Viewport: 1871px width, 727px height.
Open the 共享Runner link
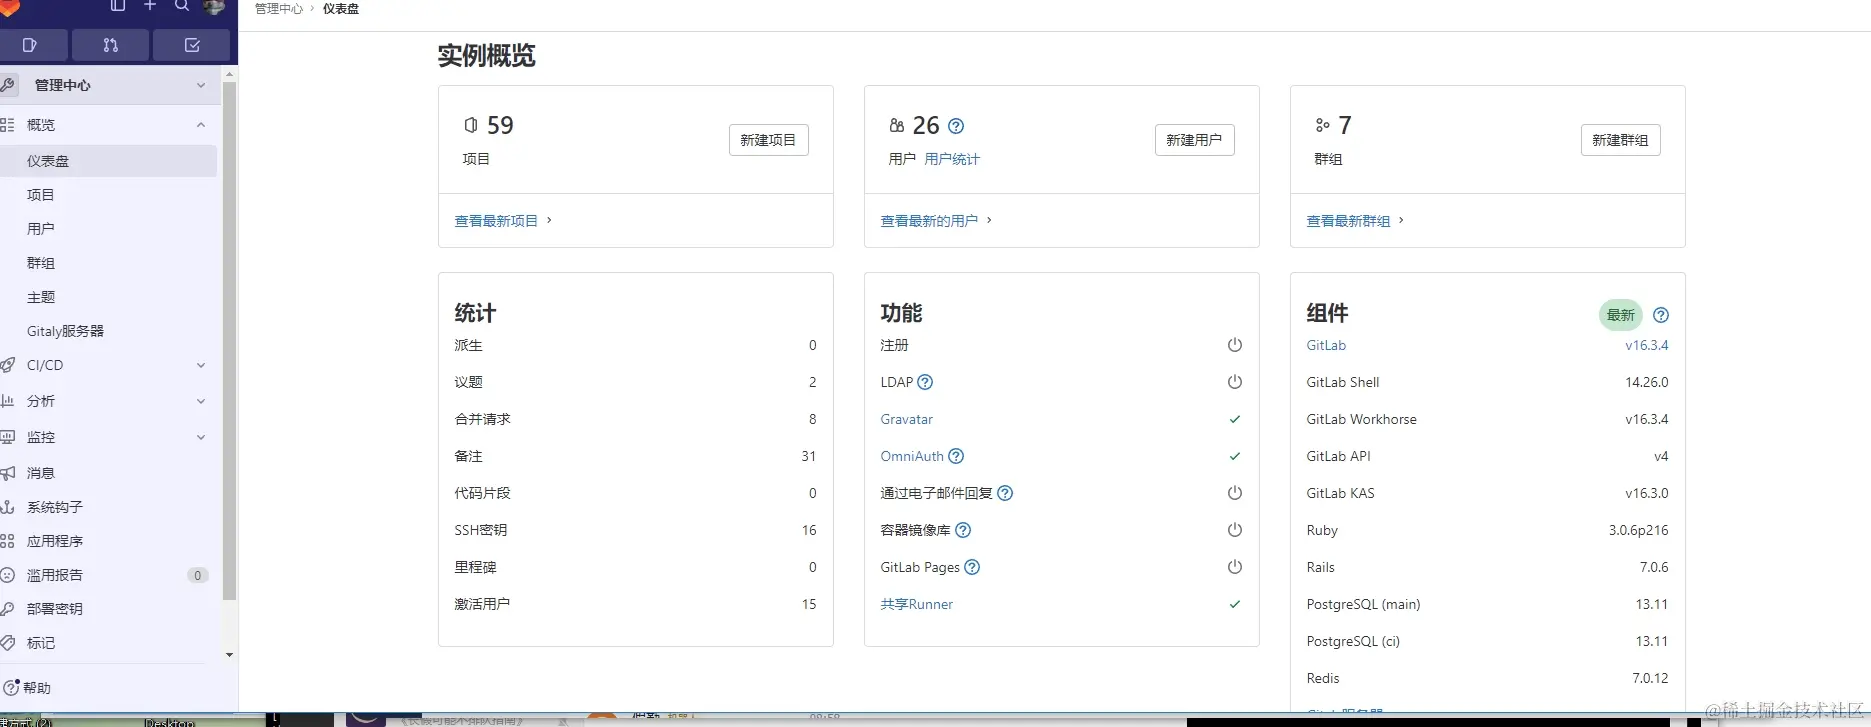(916, 604)
